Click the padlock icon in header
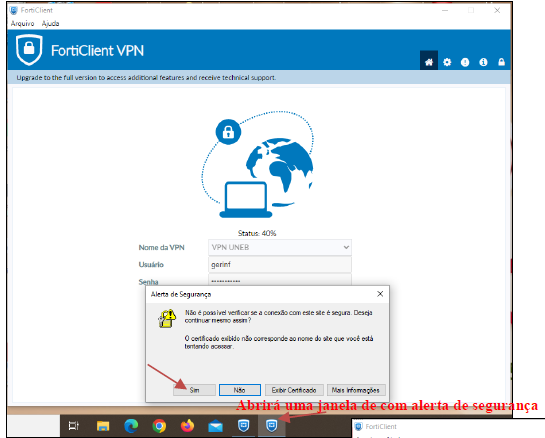The image size is (545, 438). tap(501, 62)
